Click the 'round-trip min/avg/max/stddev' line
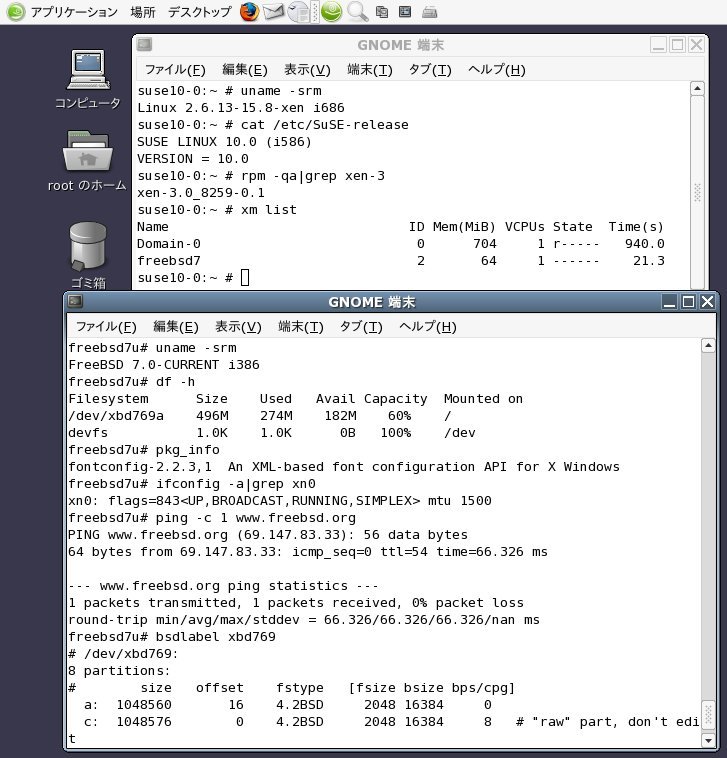The image size is (727, 758). click(x=304, y=620)
